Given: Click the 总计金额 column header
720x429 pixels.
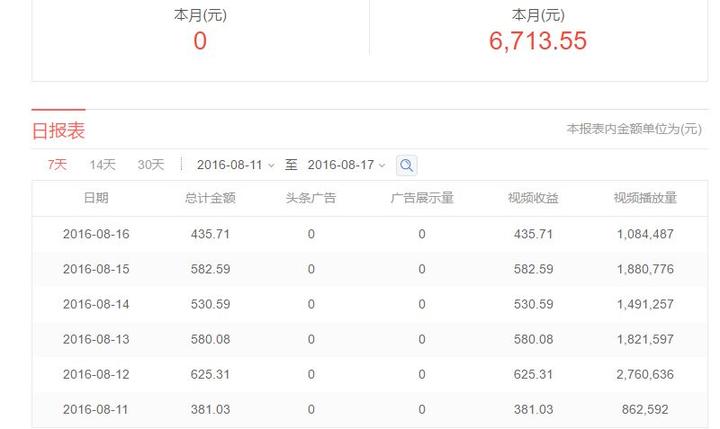Looking at the screenshot, I should tap(210, 198).
